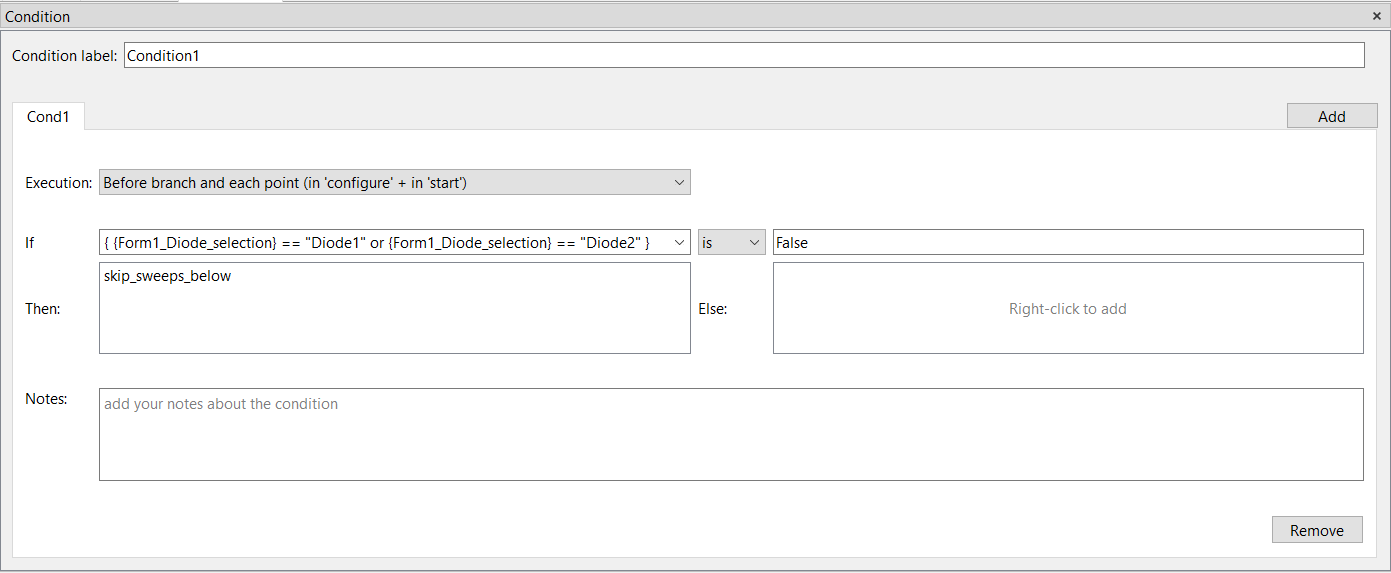The image size is (1391, 573).
Task: Click the 'Then:' caption
Action: click(43, 309)
